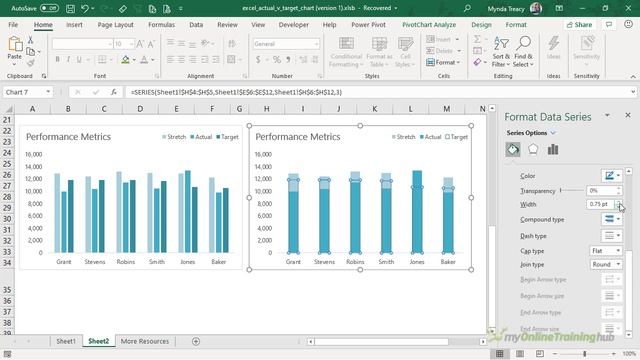Click the Insert Function fx icon
640x360 pixels.
tap(114, 92)
